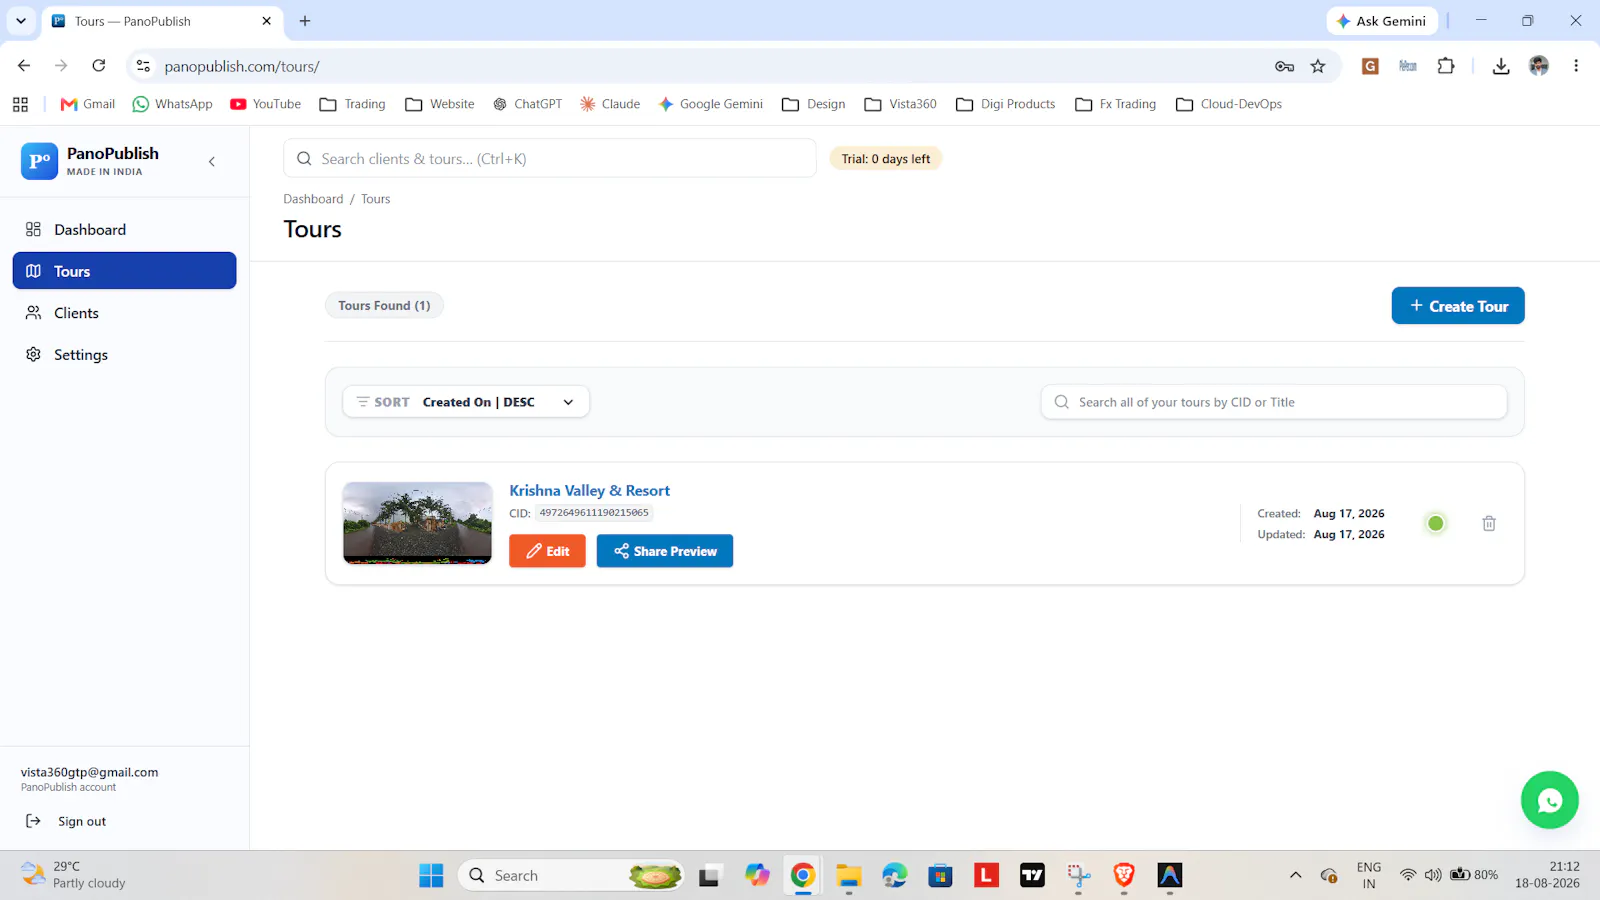The image size is (1600, 900).
Task: Show hidden system tray icons
Action: [x=1295, y=875]
